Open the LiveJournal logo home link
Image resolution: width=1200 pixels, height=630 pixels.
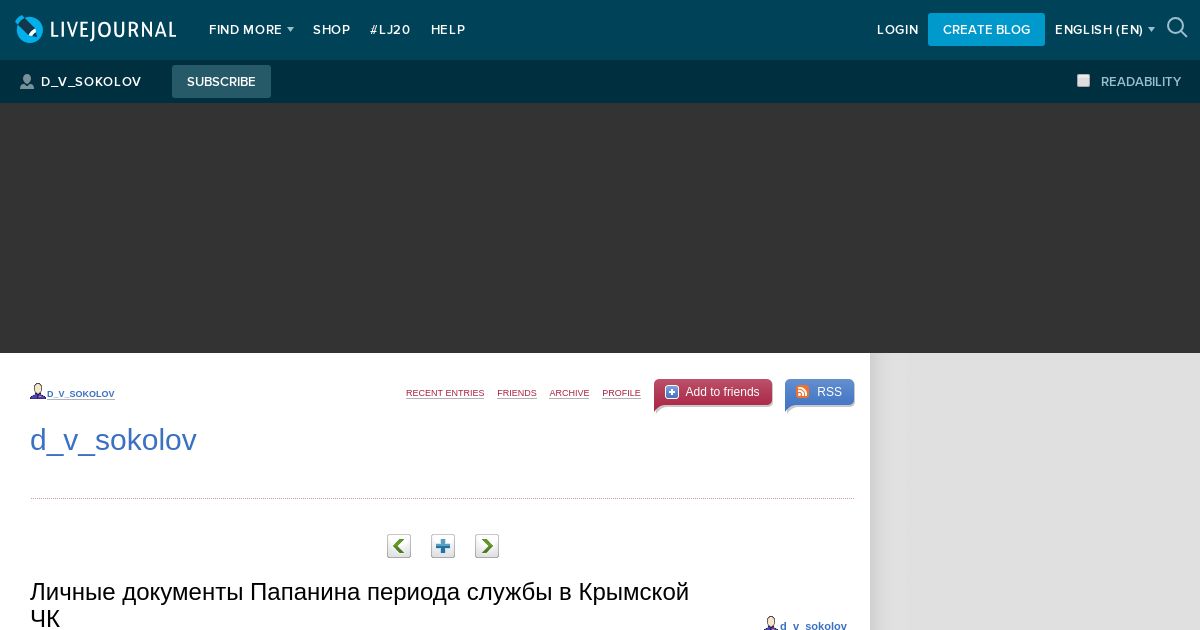pos(96,30)
